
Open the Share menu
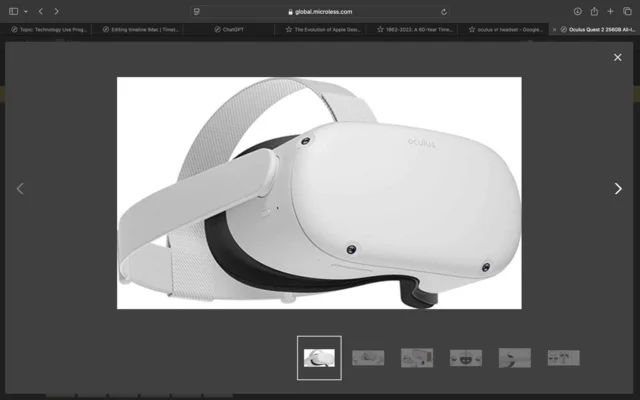[x=594, y=11]
